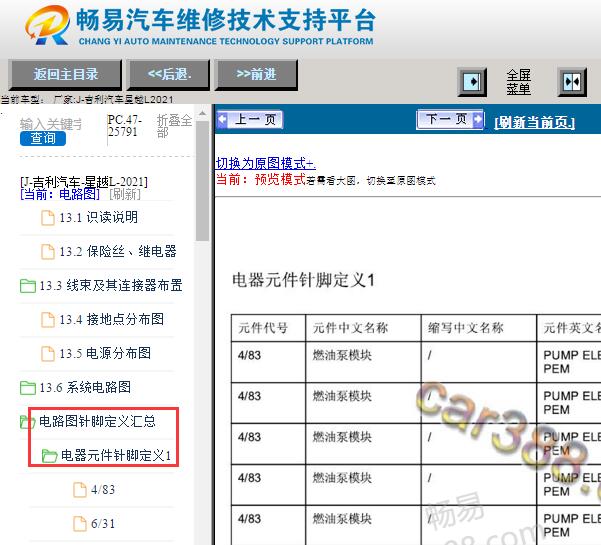The image size is (601, 545).
Task: Open 6/31 tree entry
Action: coord(103,524)
